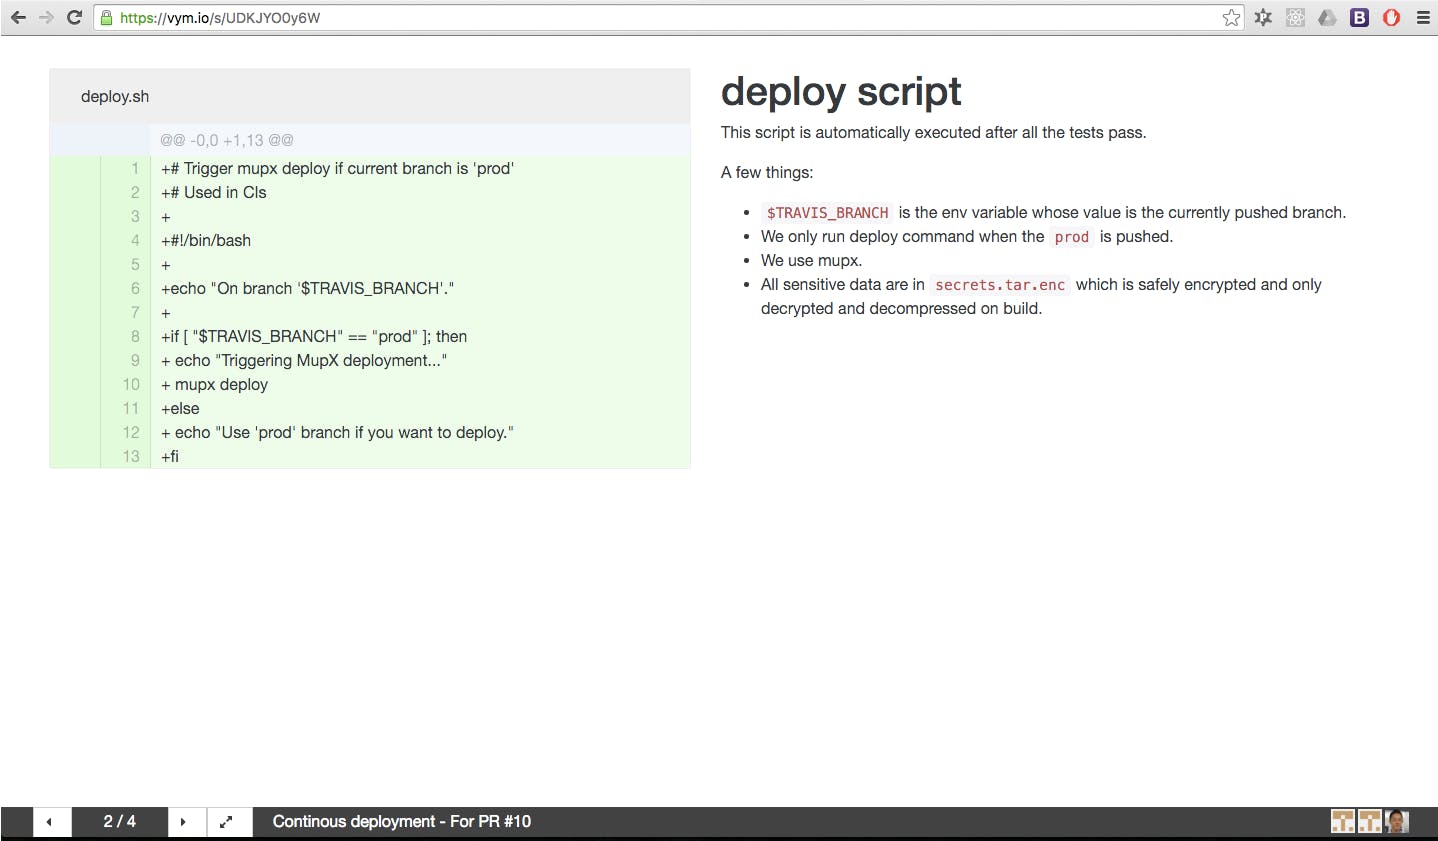
Task: Select the identicon avatar beside the photo
Action: click(x=1370, y=822)
